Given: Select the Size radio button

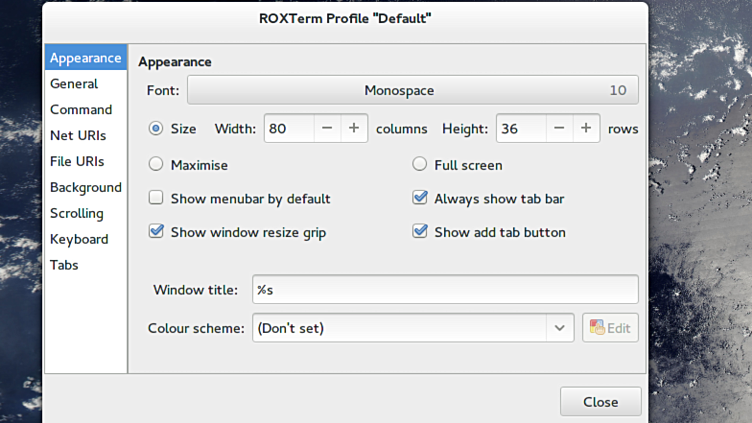Looking at the screenshot, I should 156,129.
